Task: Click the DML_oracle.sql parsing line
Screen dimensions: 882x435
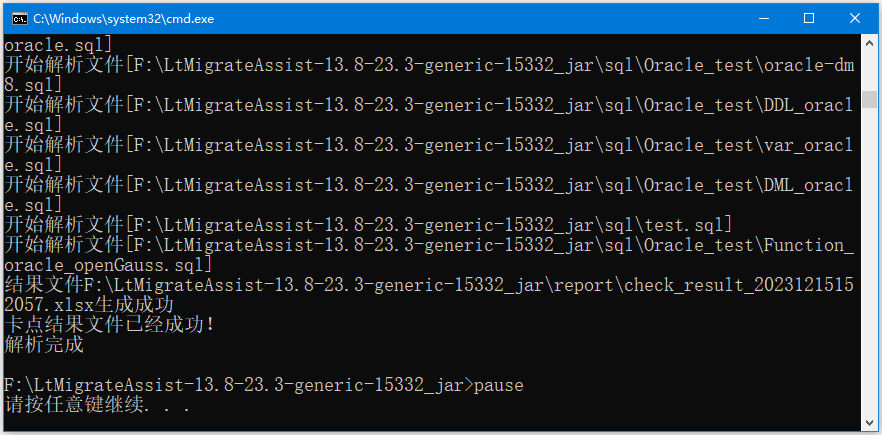Action: tap(429, 195)
